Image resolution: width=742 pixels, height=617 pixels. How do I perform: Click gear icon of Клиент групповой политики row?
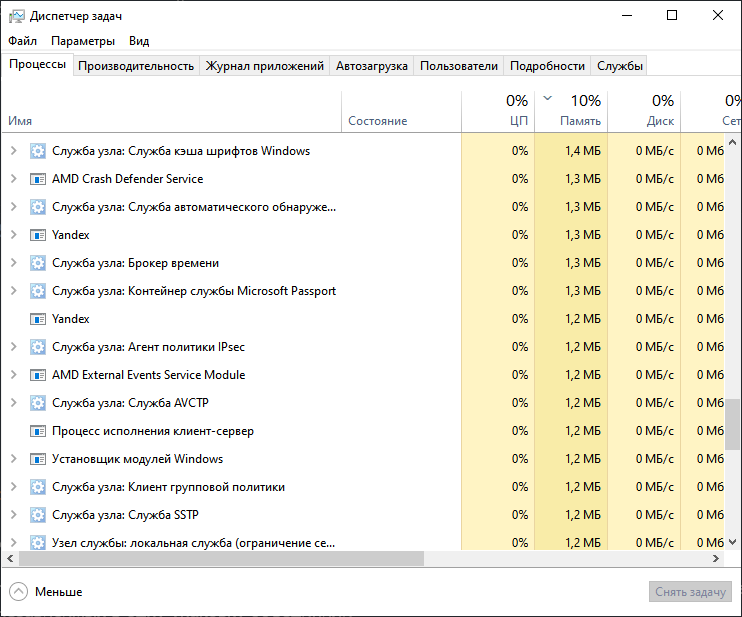38,487
